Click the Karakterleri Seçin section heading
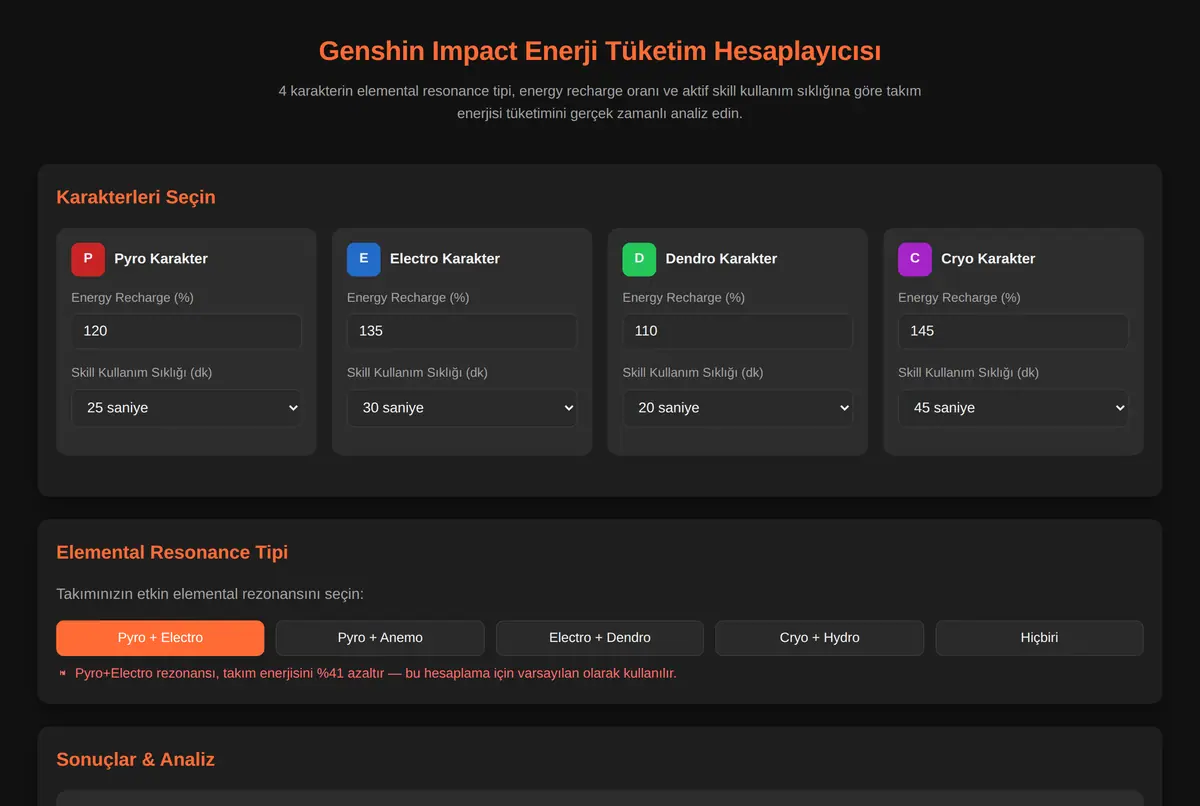The height and width of the screenshot is (806, 1200). (136, 197)
